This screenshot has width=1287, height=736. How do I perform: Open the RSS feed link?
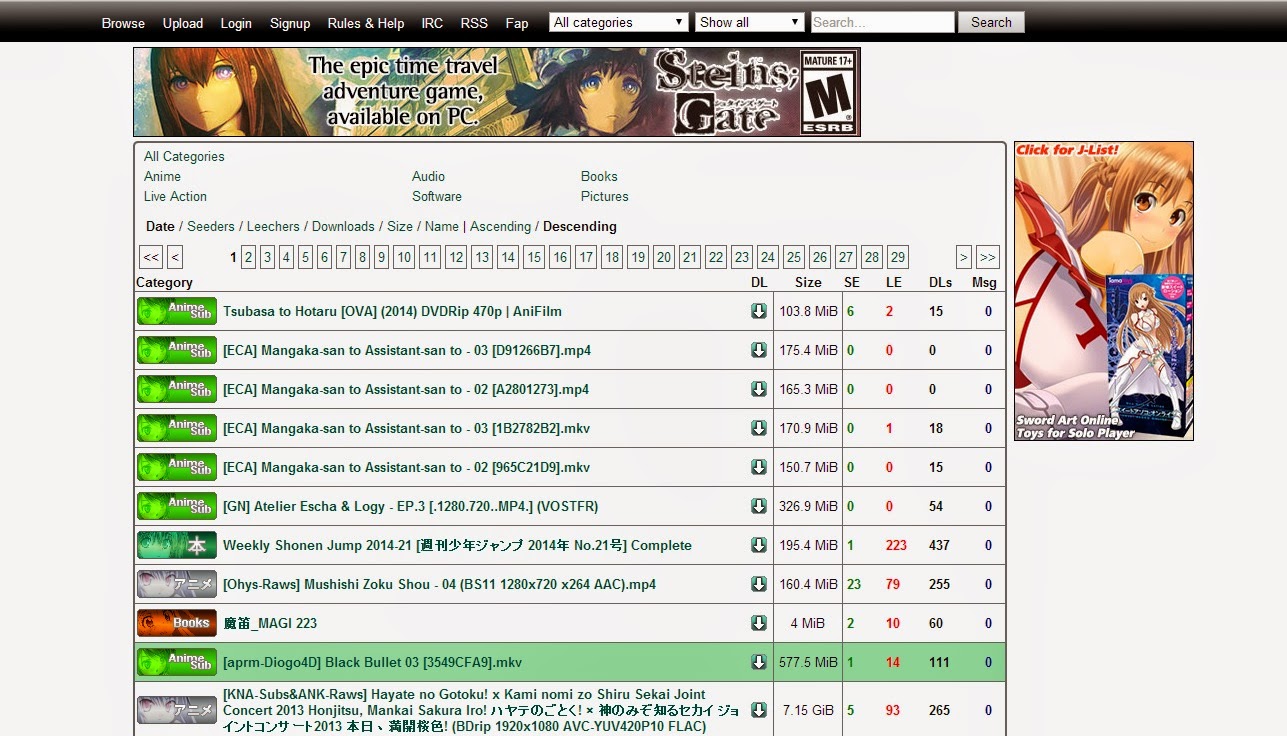click(x=474, y=23)
